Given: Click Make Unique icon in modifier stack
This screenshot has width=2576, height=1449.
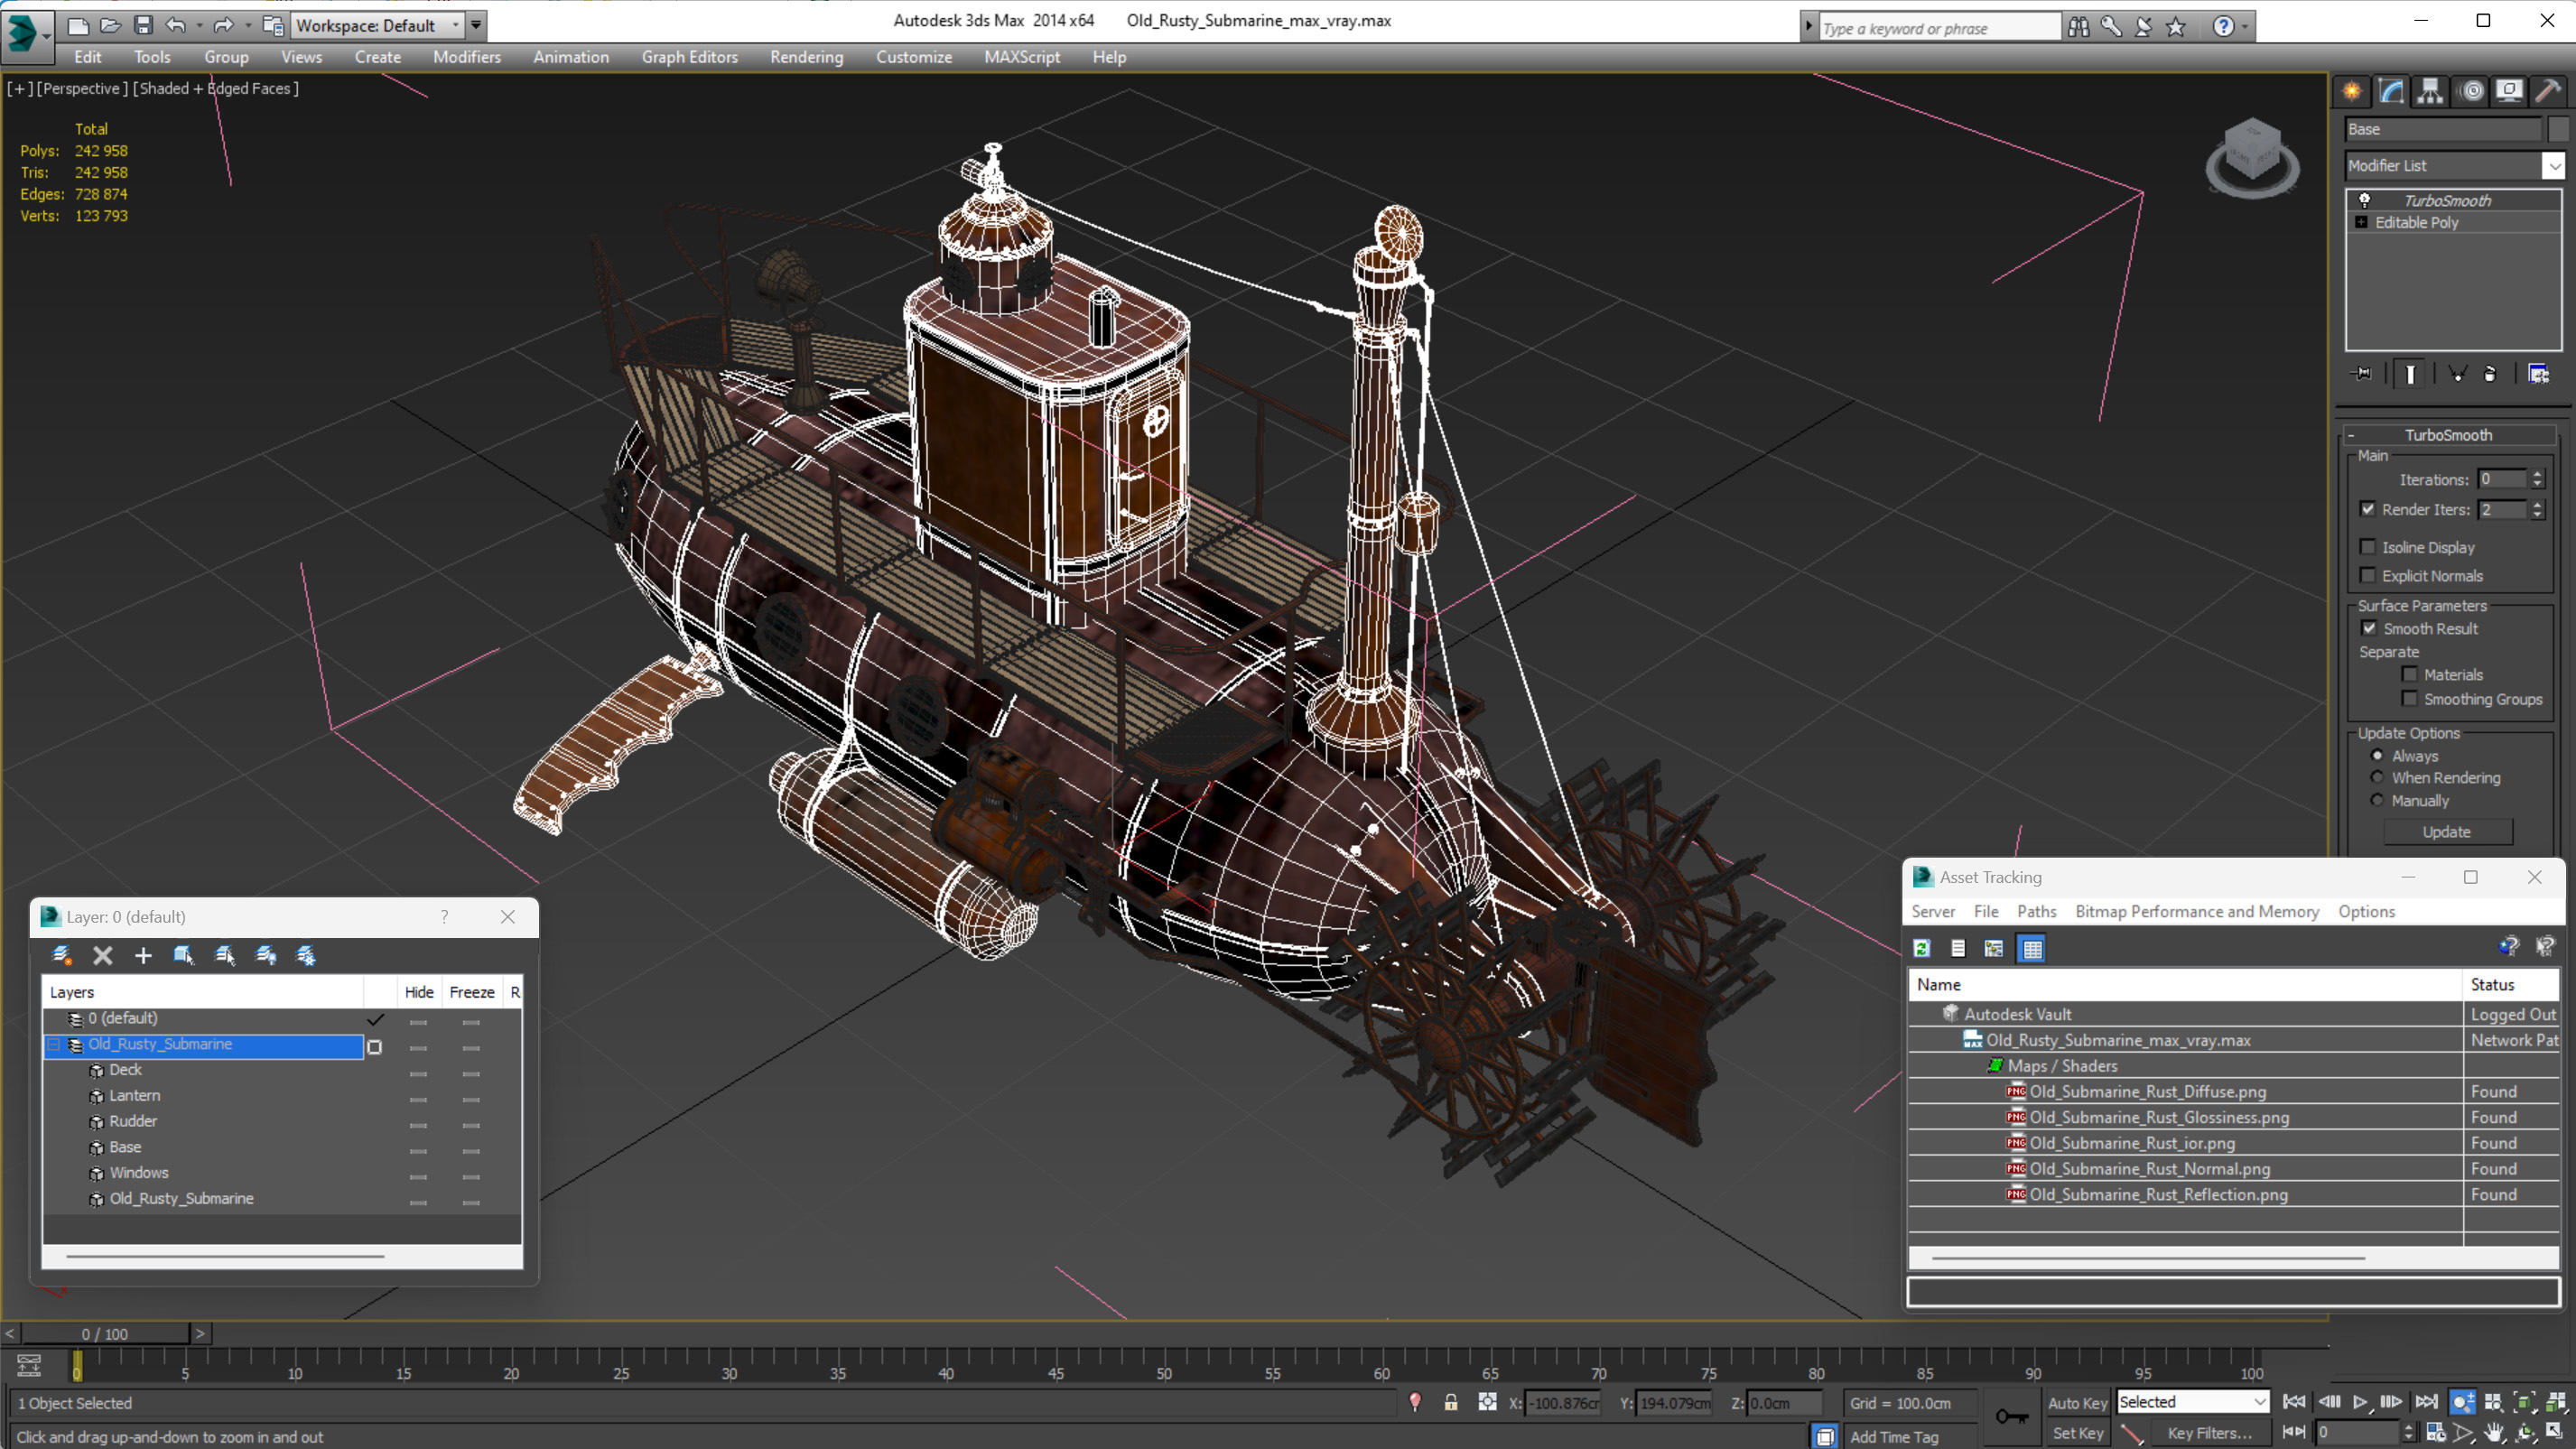Looking at the screenshot, I should [2457, 374].
